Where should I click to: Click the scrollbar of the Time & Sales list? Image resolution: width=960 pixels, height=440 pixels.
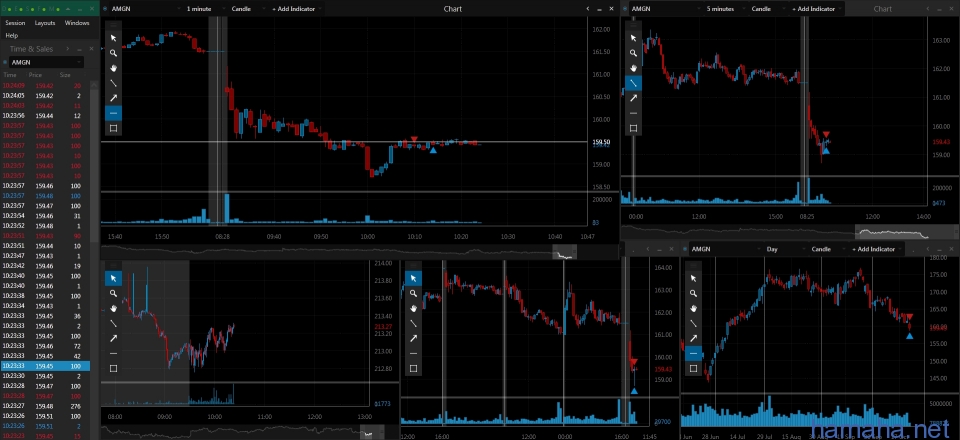[94, 165]
